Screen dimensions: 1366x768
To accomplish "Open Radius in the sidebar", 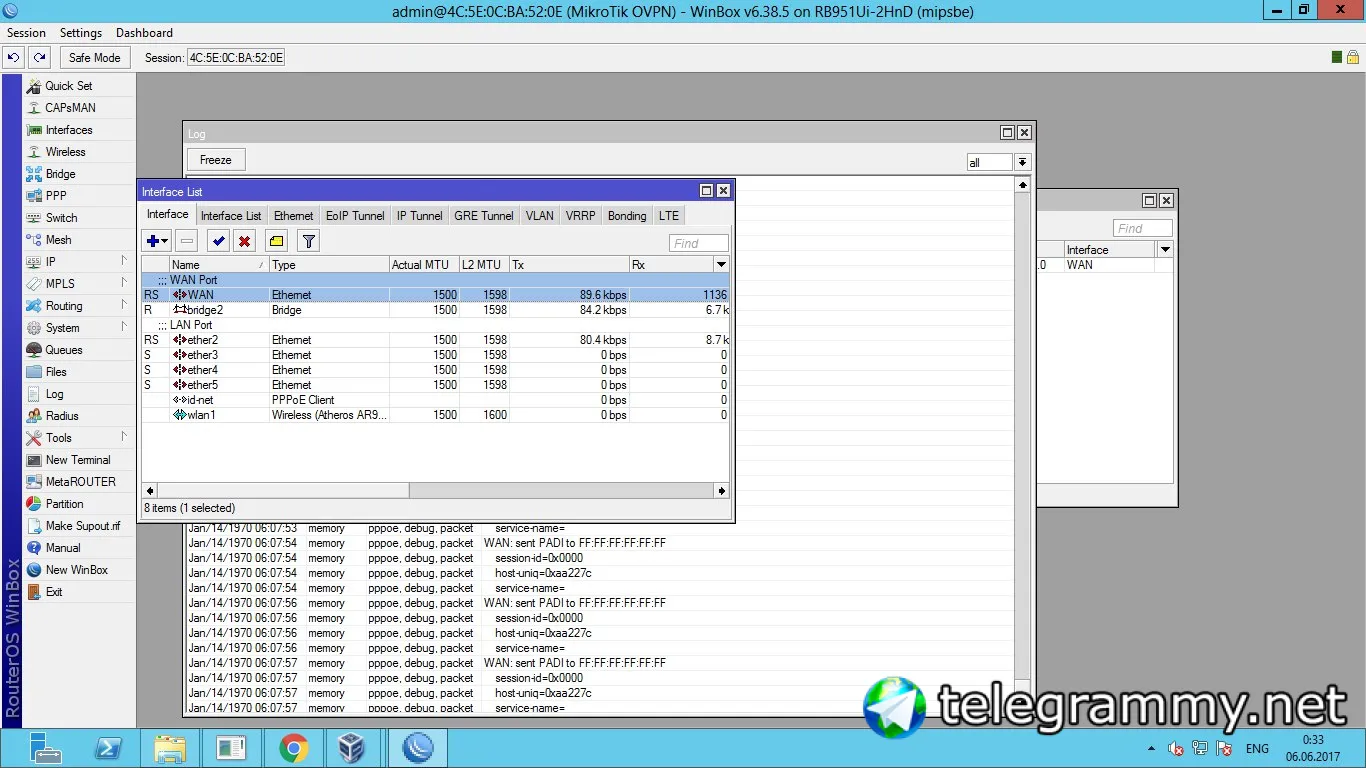I will pos(62,416).
